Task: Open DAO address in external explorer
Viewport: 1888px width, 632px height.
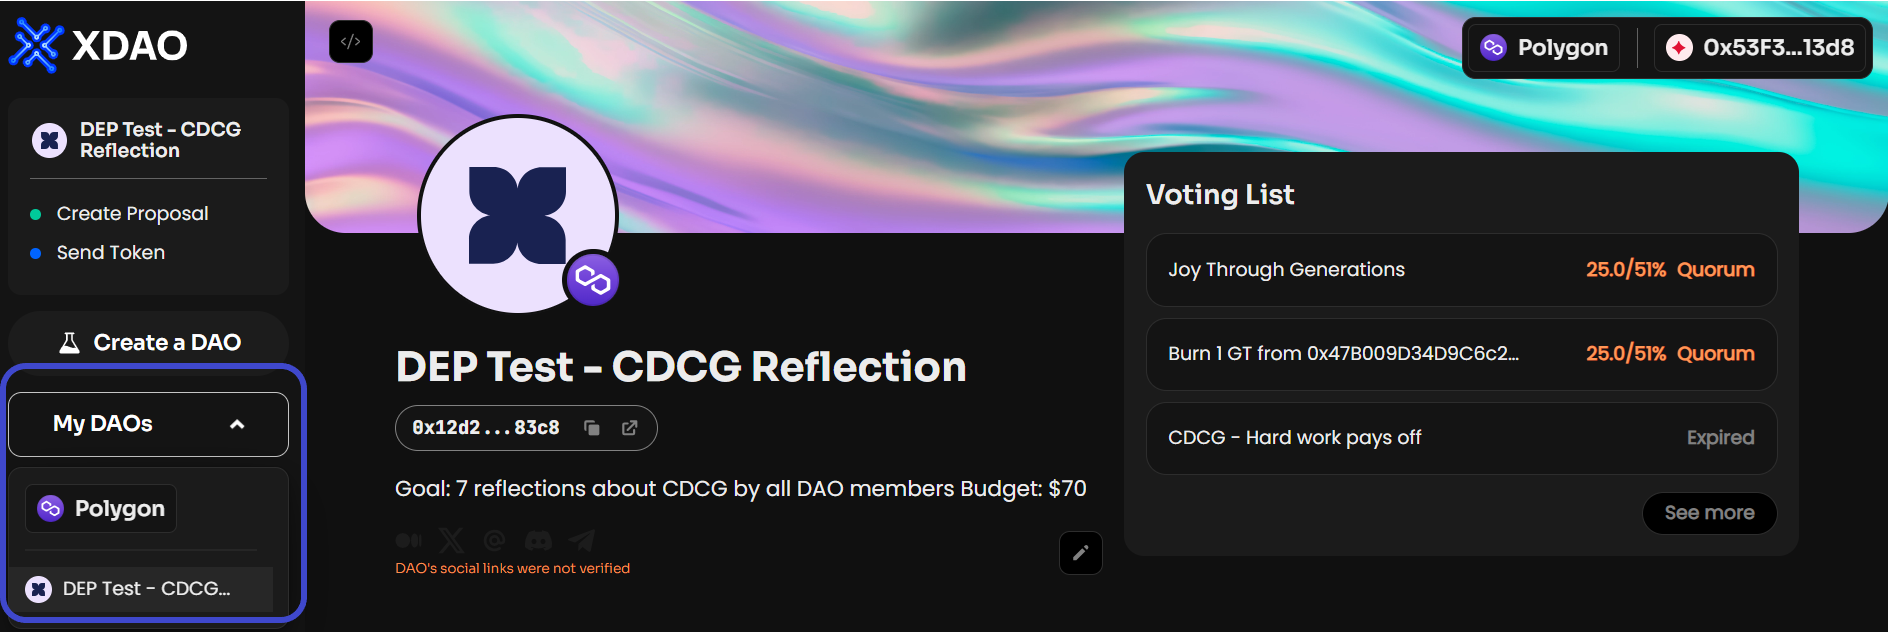Action: (630, 428)
